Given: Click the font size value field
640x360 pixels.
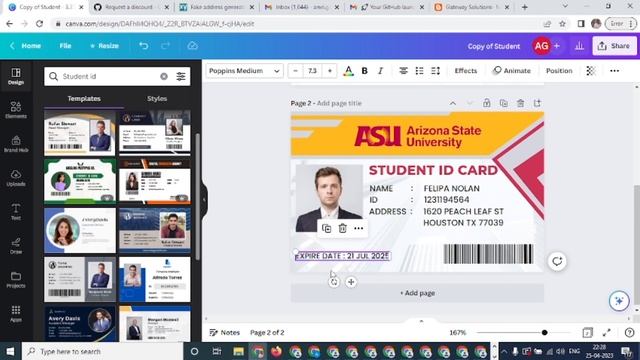Looking at the screenshot, I should click(313, 71).
